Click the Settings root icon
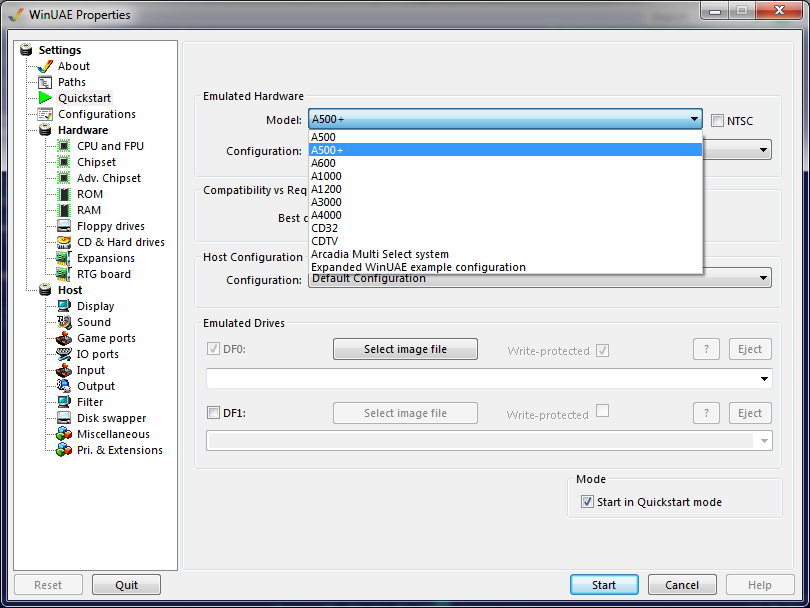810x608 pixels. (x=26, y=50)
